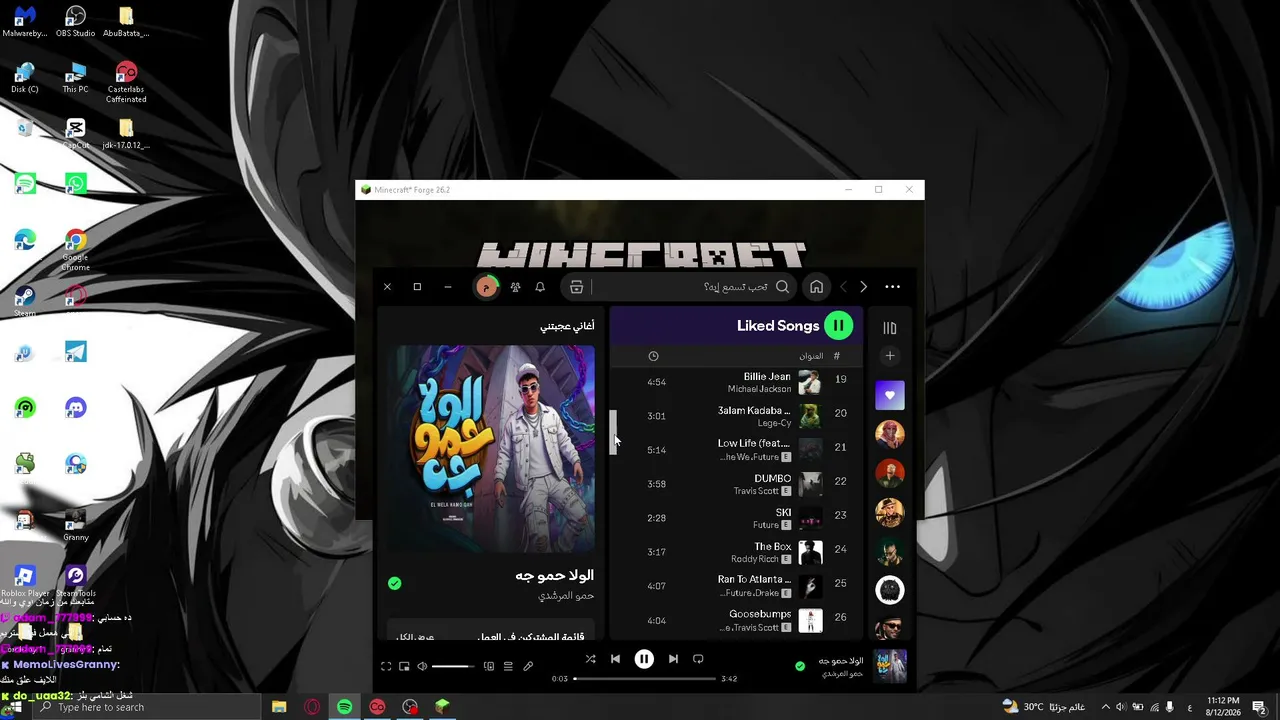The width and height of the screenshot is (1280, 720).
Task: Click the Billie Jean album art thumbnail
Action: [x=810, y=382]
